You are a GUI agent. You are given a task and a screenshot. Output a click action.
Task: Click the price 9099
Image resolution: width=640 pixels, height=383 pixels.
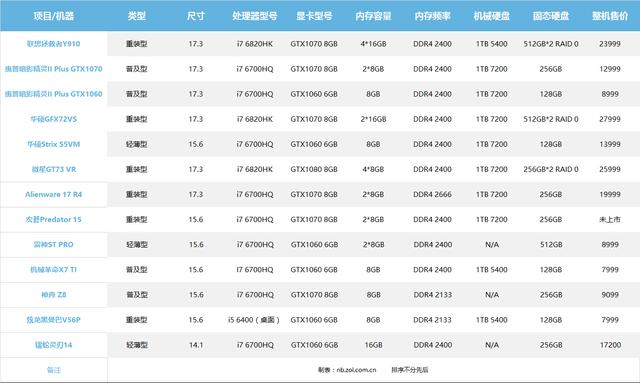click(x=610, y=295)
